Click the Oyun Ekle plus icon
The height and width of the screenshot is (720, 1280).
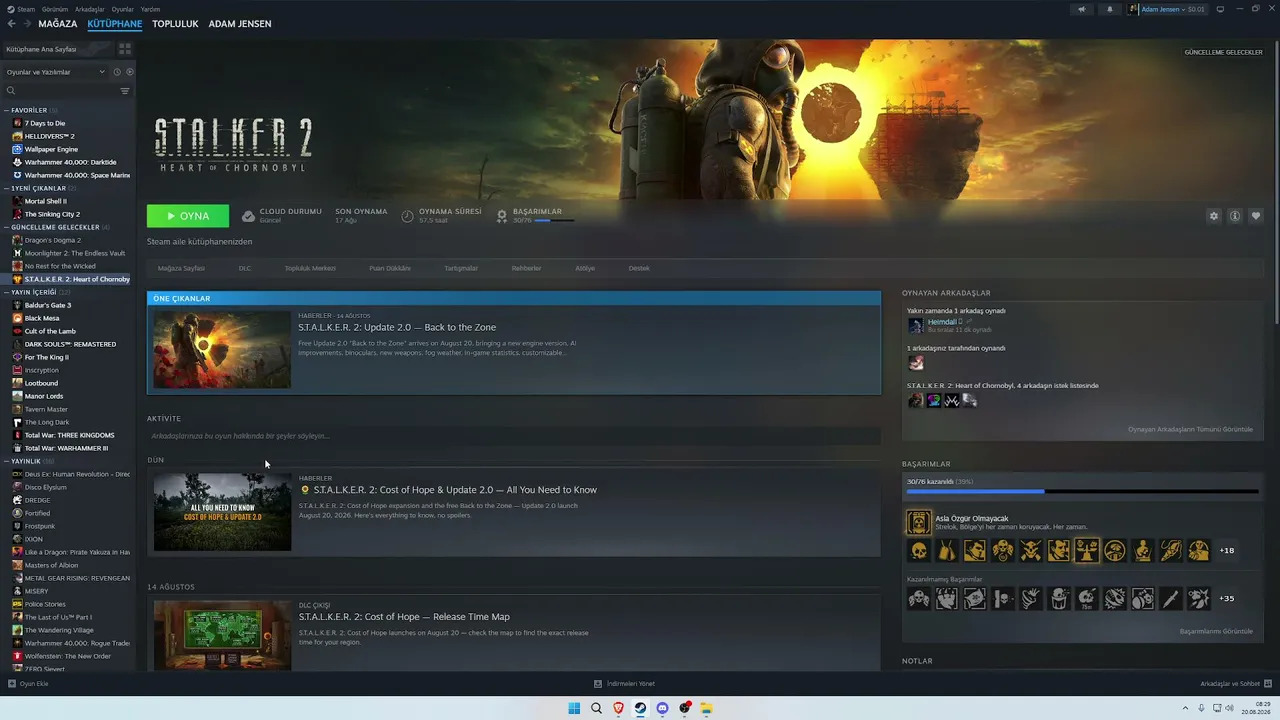tap(12, 684)
